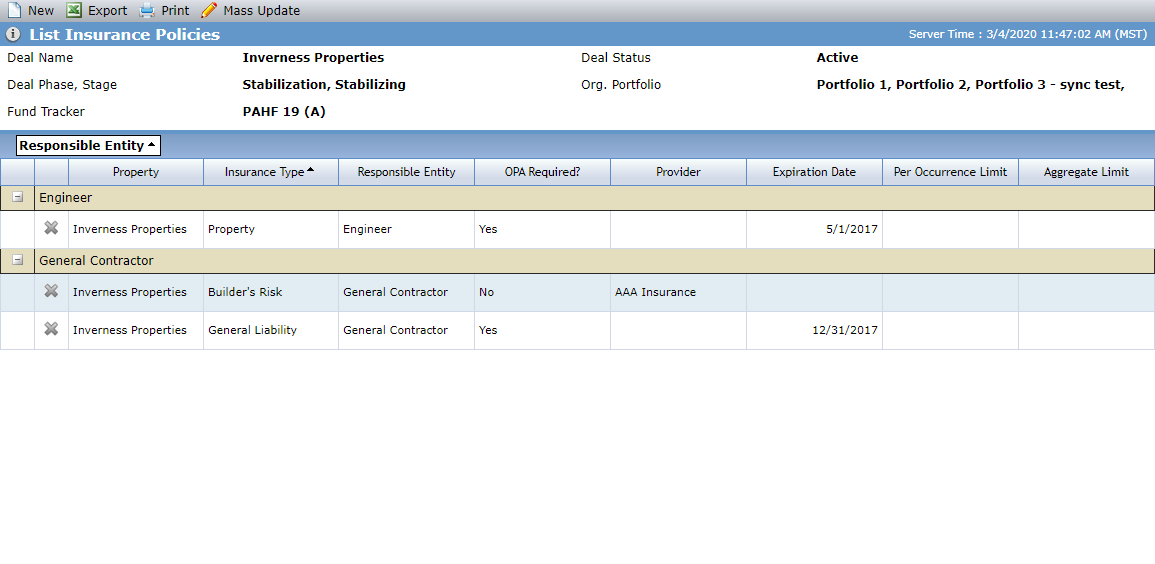Click General Contractor cell in General Liability row
The image size is (1155, 564).
(x=407, y=331)
